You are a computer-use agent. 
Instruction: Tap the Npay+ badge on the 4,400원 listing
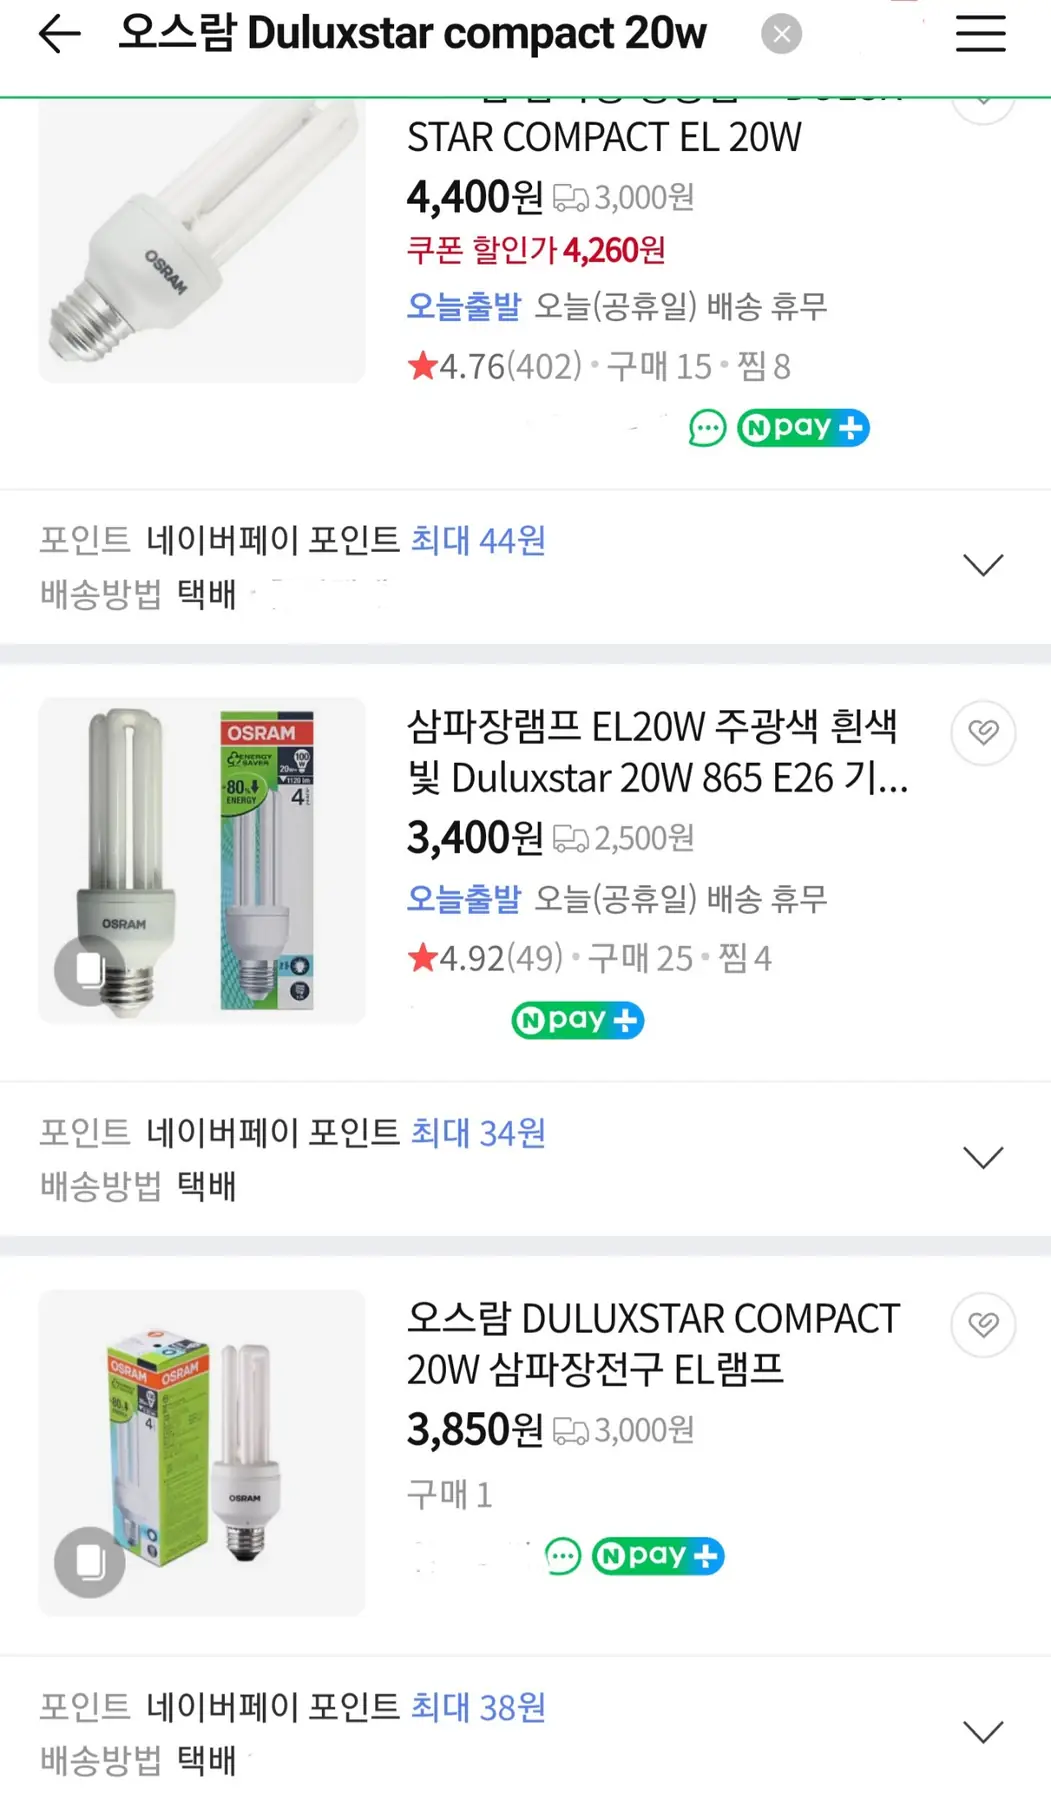click(x=803, y=428)
